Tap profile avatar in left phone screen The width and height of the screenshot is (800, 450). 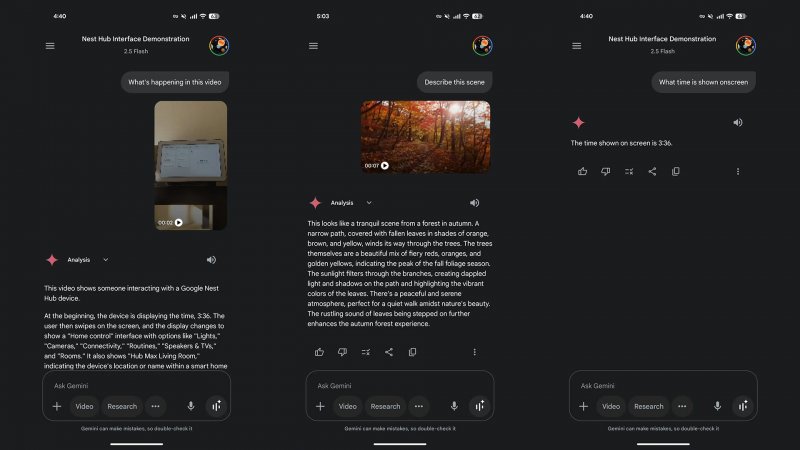219,45
